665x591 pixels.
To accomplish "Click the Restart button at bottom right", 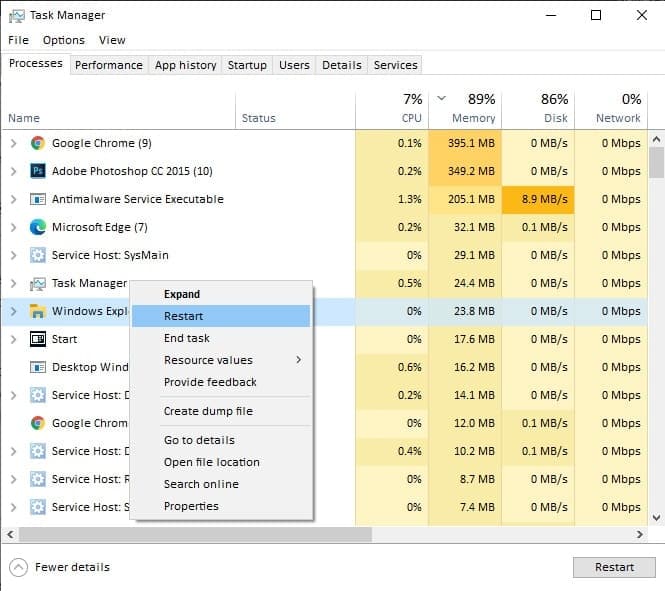I will click(614, 567).
